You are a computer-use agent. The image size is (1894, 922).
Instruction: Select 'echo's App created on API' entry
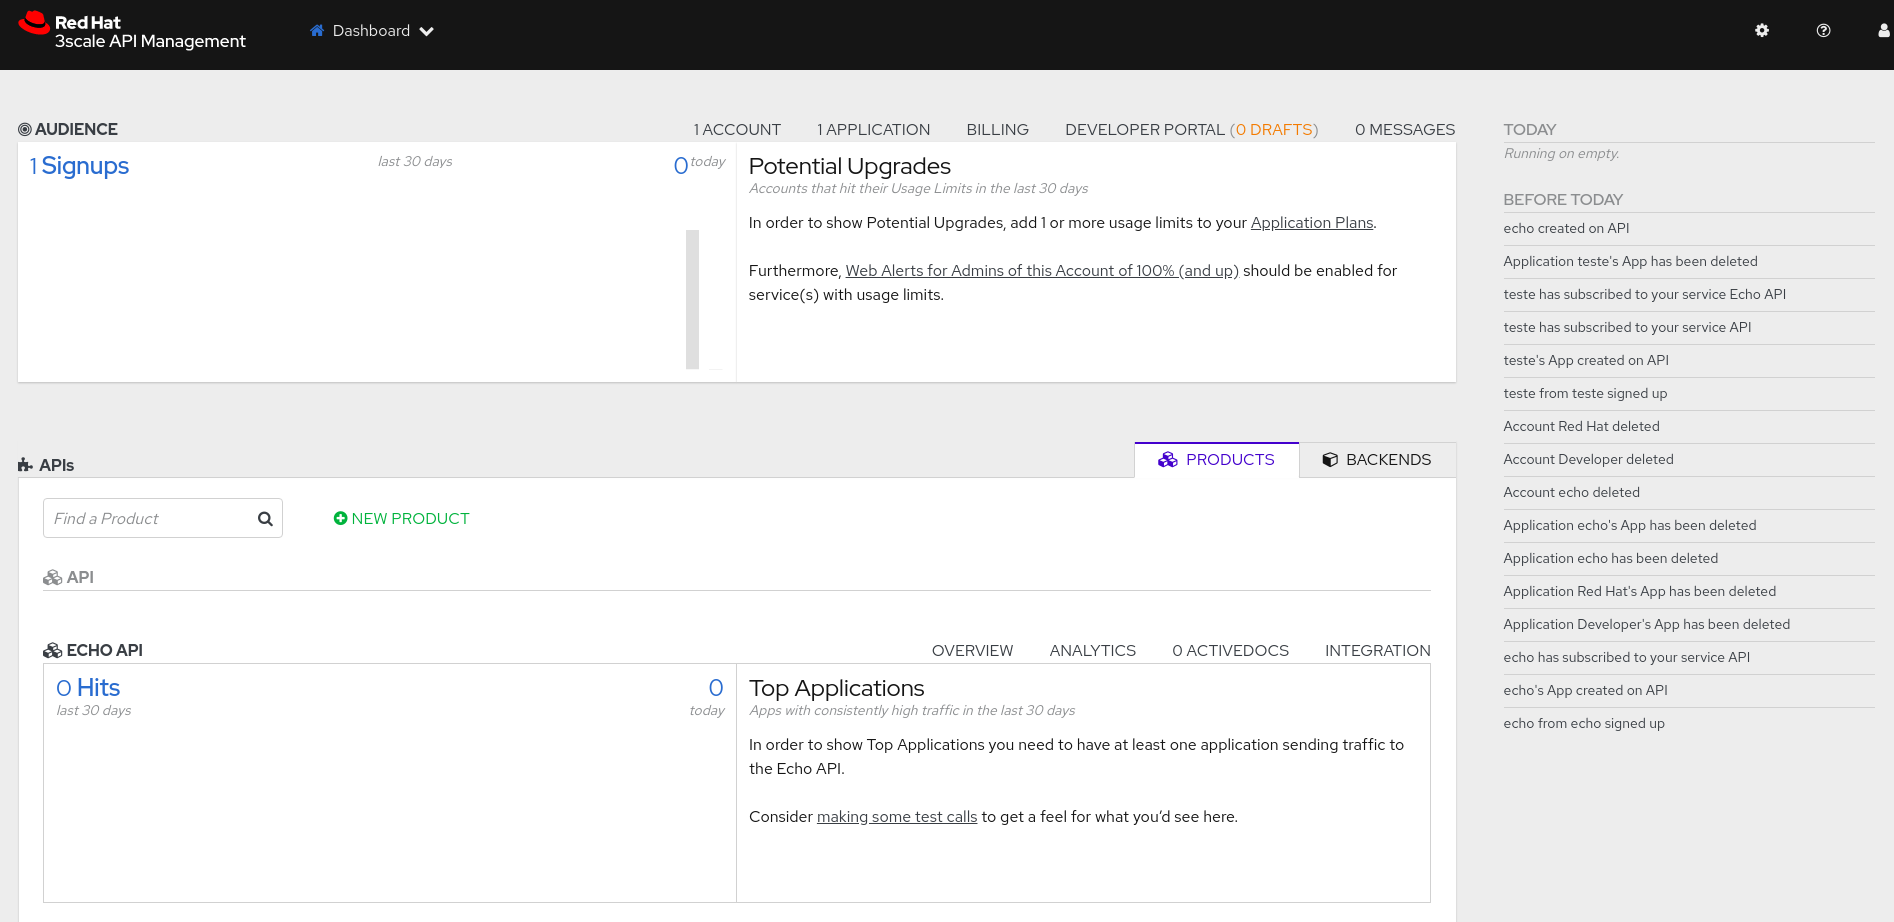tap(1585, 691)
